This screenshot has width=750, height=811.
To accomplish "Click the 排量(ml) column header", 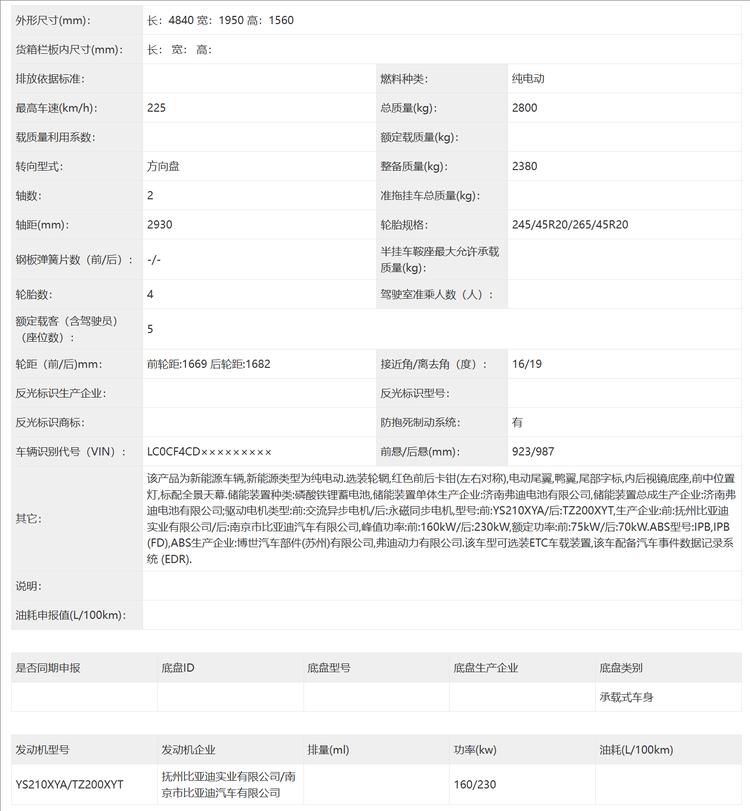I will [x=328, y=750].
